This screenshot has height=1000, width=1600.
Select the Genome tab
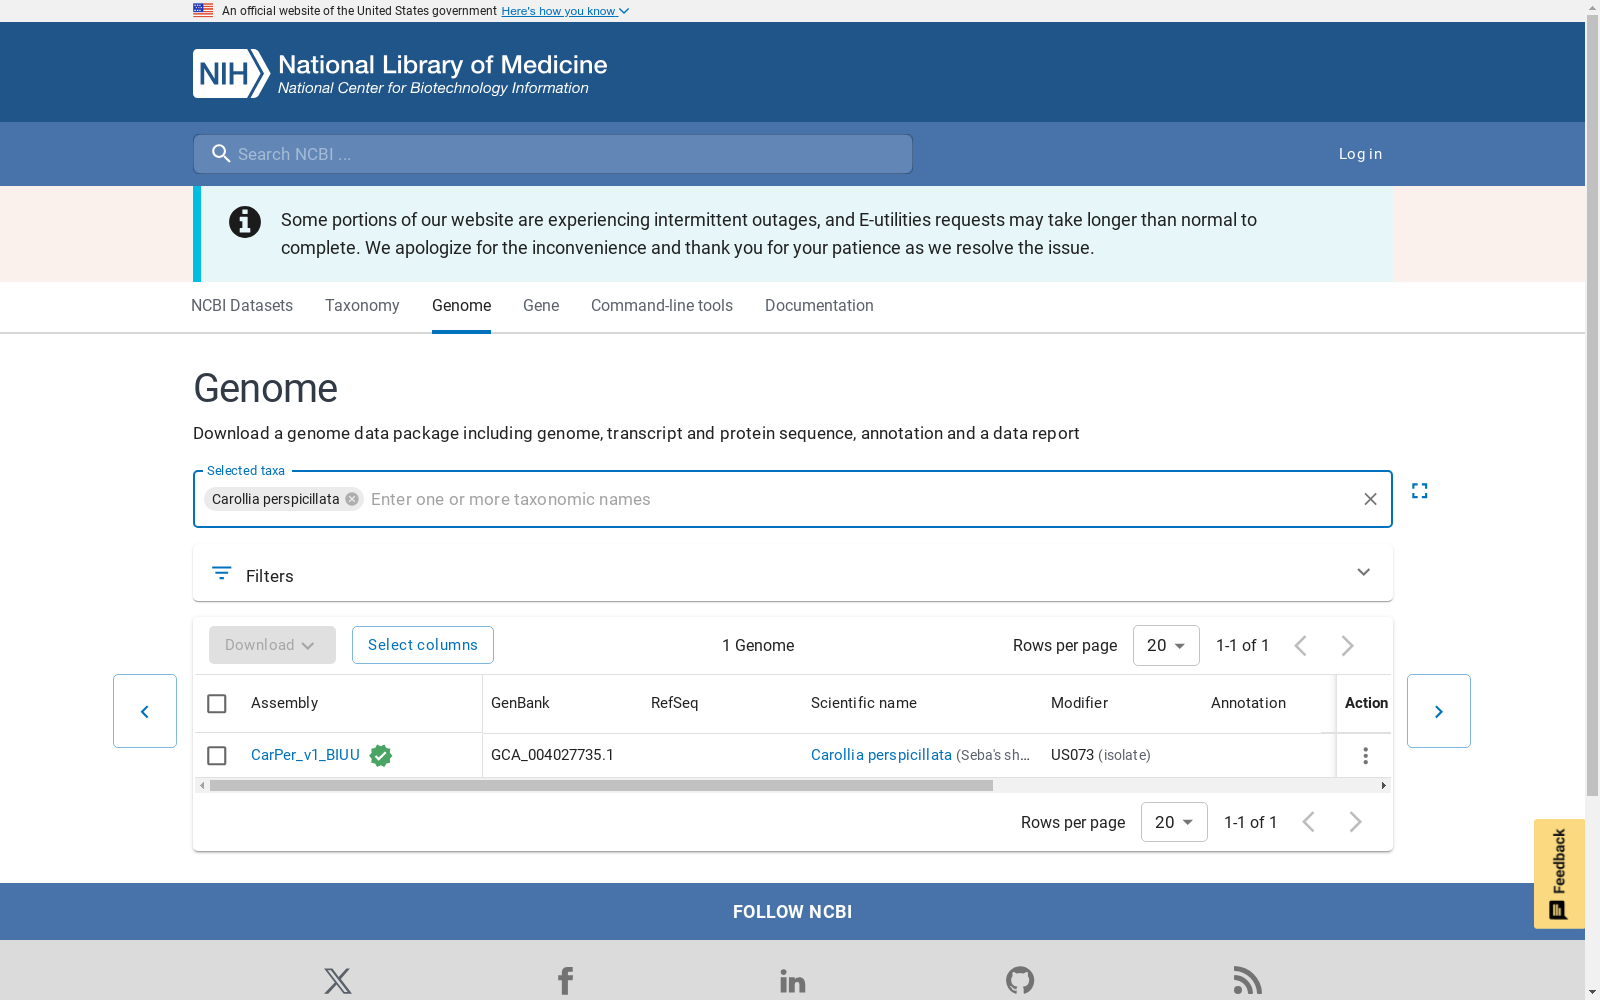coord(461,306)
